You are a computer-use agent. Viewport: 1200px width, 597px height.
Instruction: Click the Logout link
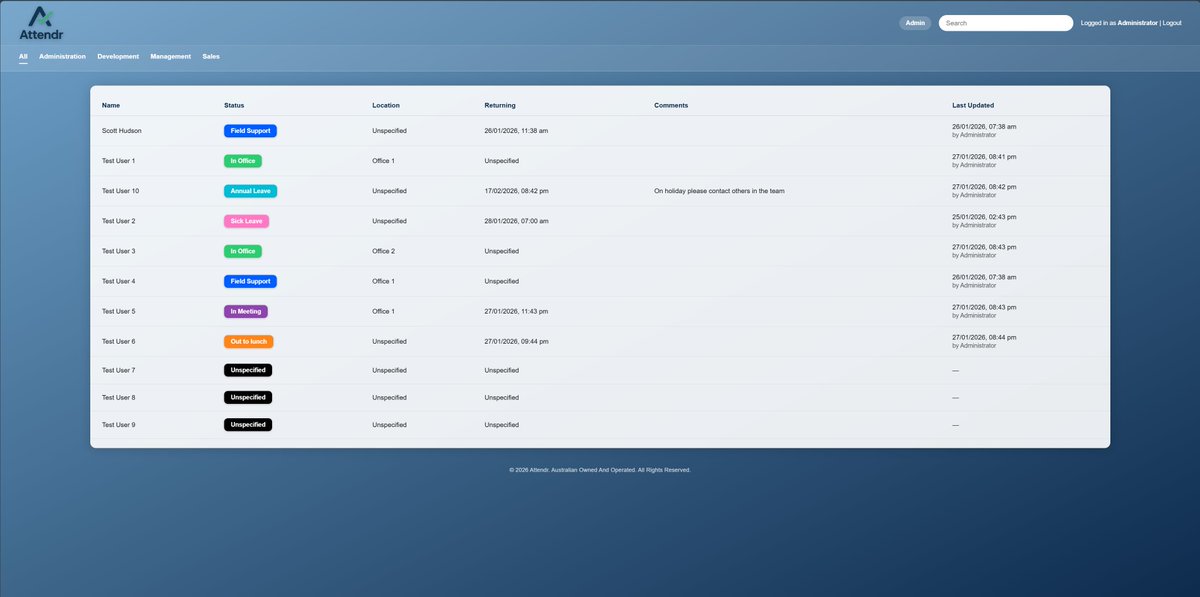pyautogui.click(x=1172, y=23)
